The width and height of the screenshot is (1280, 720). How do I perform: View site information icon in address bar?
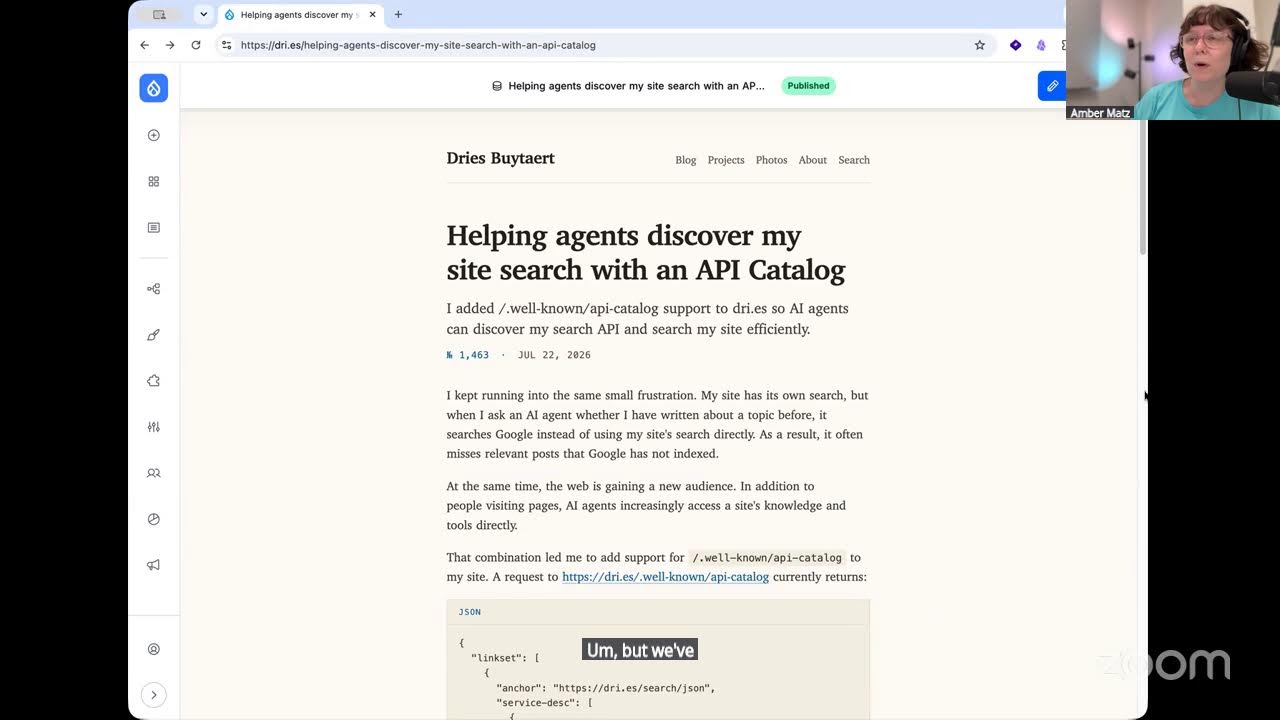[227, 45]
